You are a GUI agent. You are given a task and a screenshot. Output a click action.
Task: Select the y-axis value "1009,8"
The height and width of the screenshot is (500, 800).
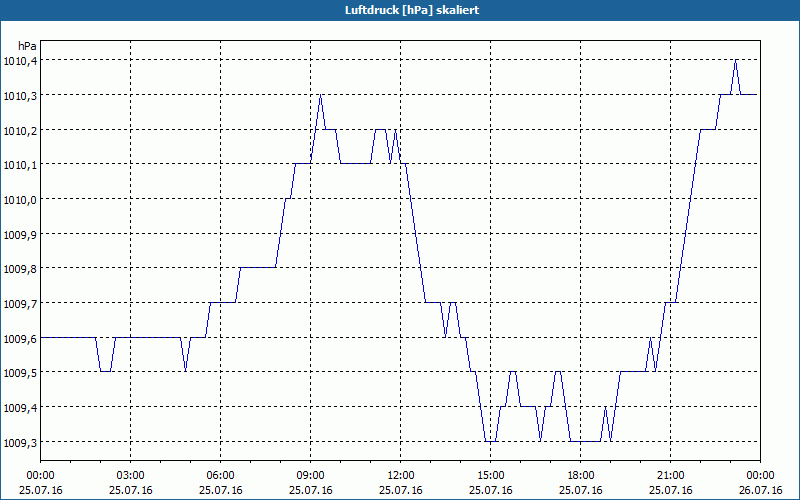(x=20, y=270)
